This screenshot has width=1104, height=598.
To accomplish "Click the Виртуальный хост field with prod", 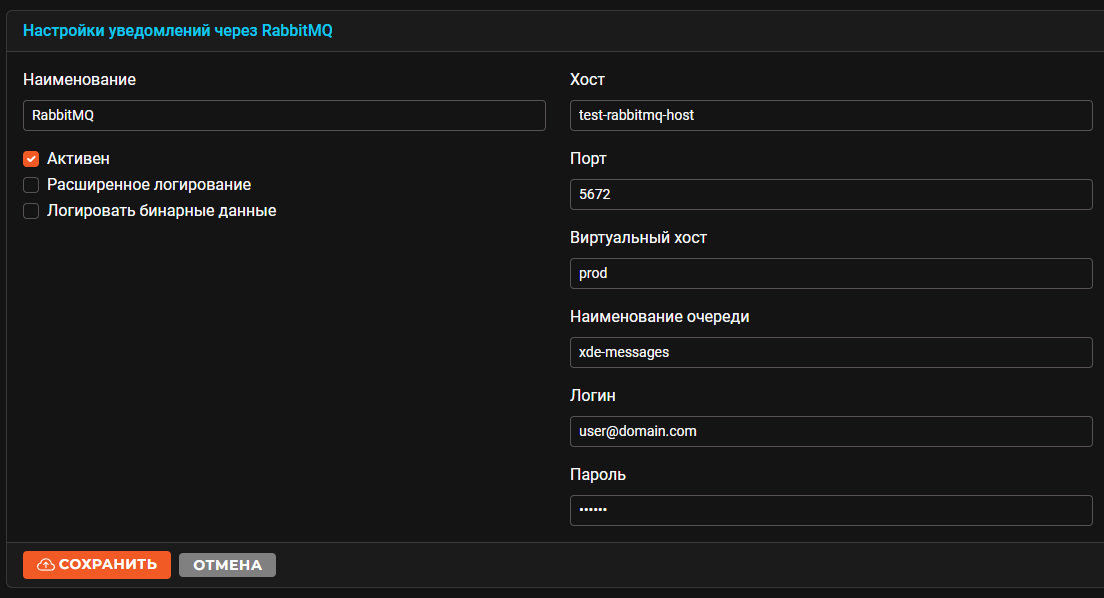I will [x=831, y=273].
